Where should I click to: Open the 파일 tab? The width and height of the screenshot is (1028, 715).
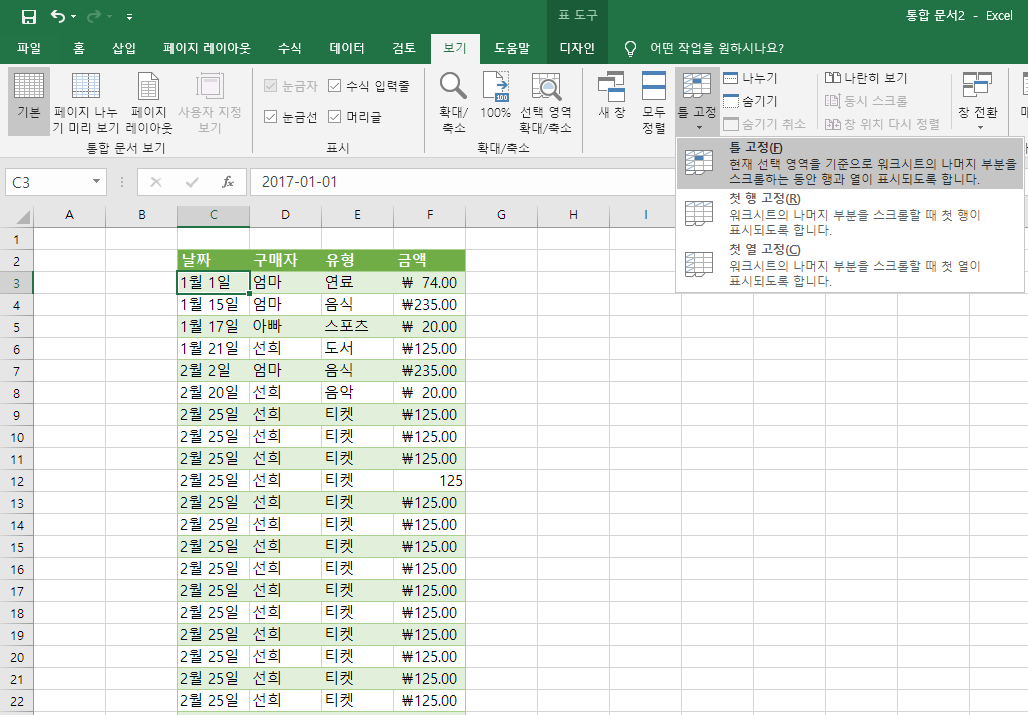[x=29, y=48]
